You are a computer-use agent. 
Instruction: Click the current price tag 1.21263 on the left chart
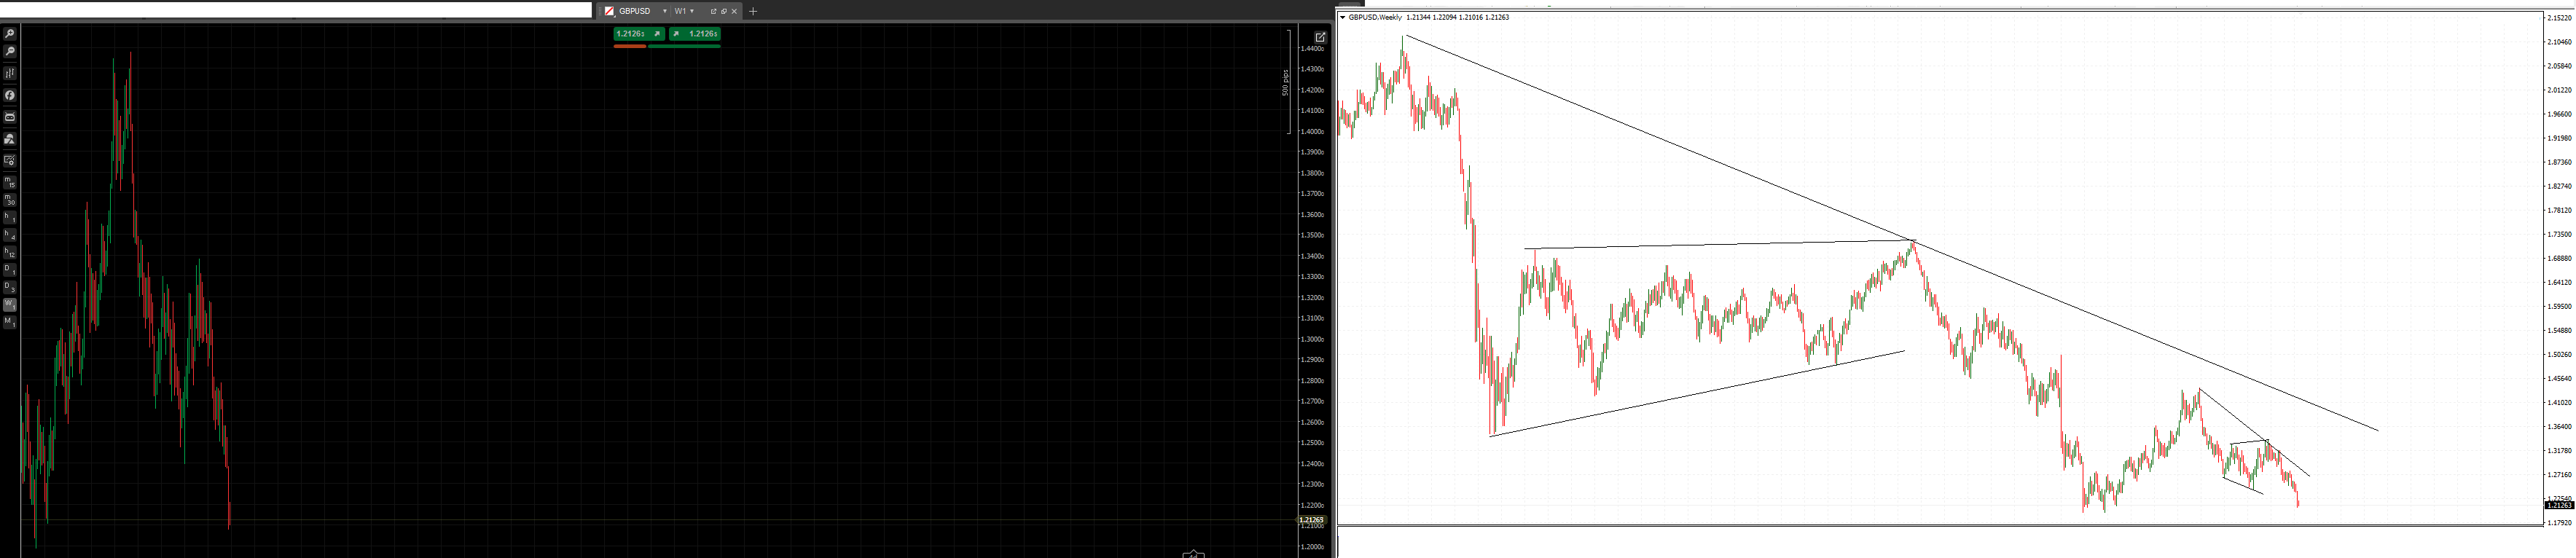tap(1311, 520)
